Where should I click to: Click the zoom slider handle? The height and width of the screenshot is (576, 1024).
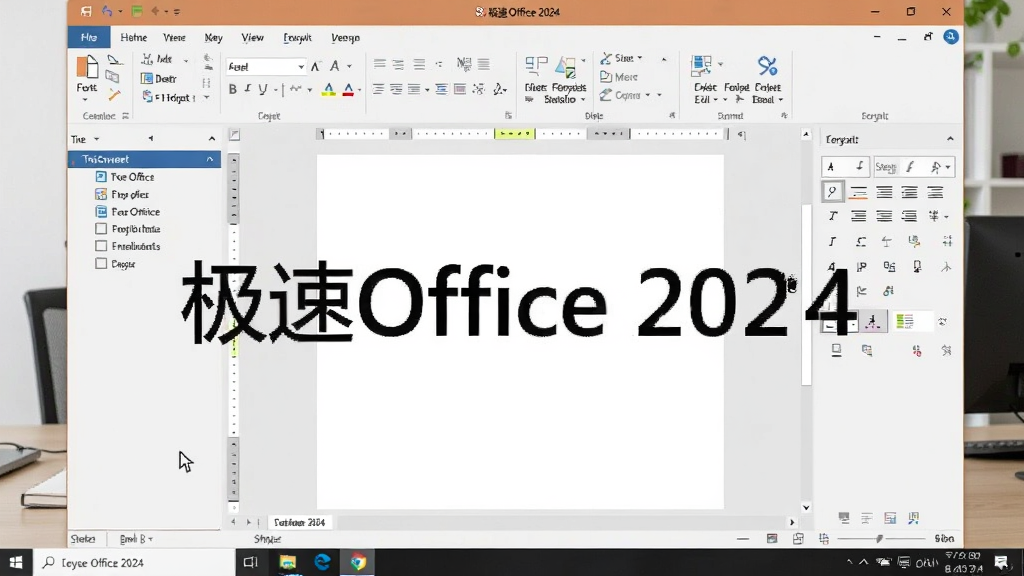(879, 538)
